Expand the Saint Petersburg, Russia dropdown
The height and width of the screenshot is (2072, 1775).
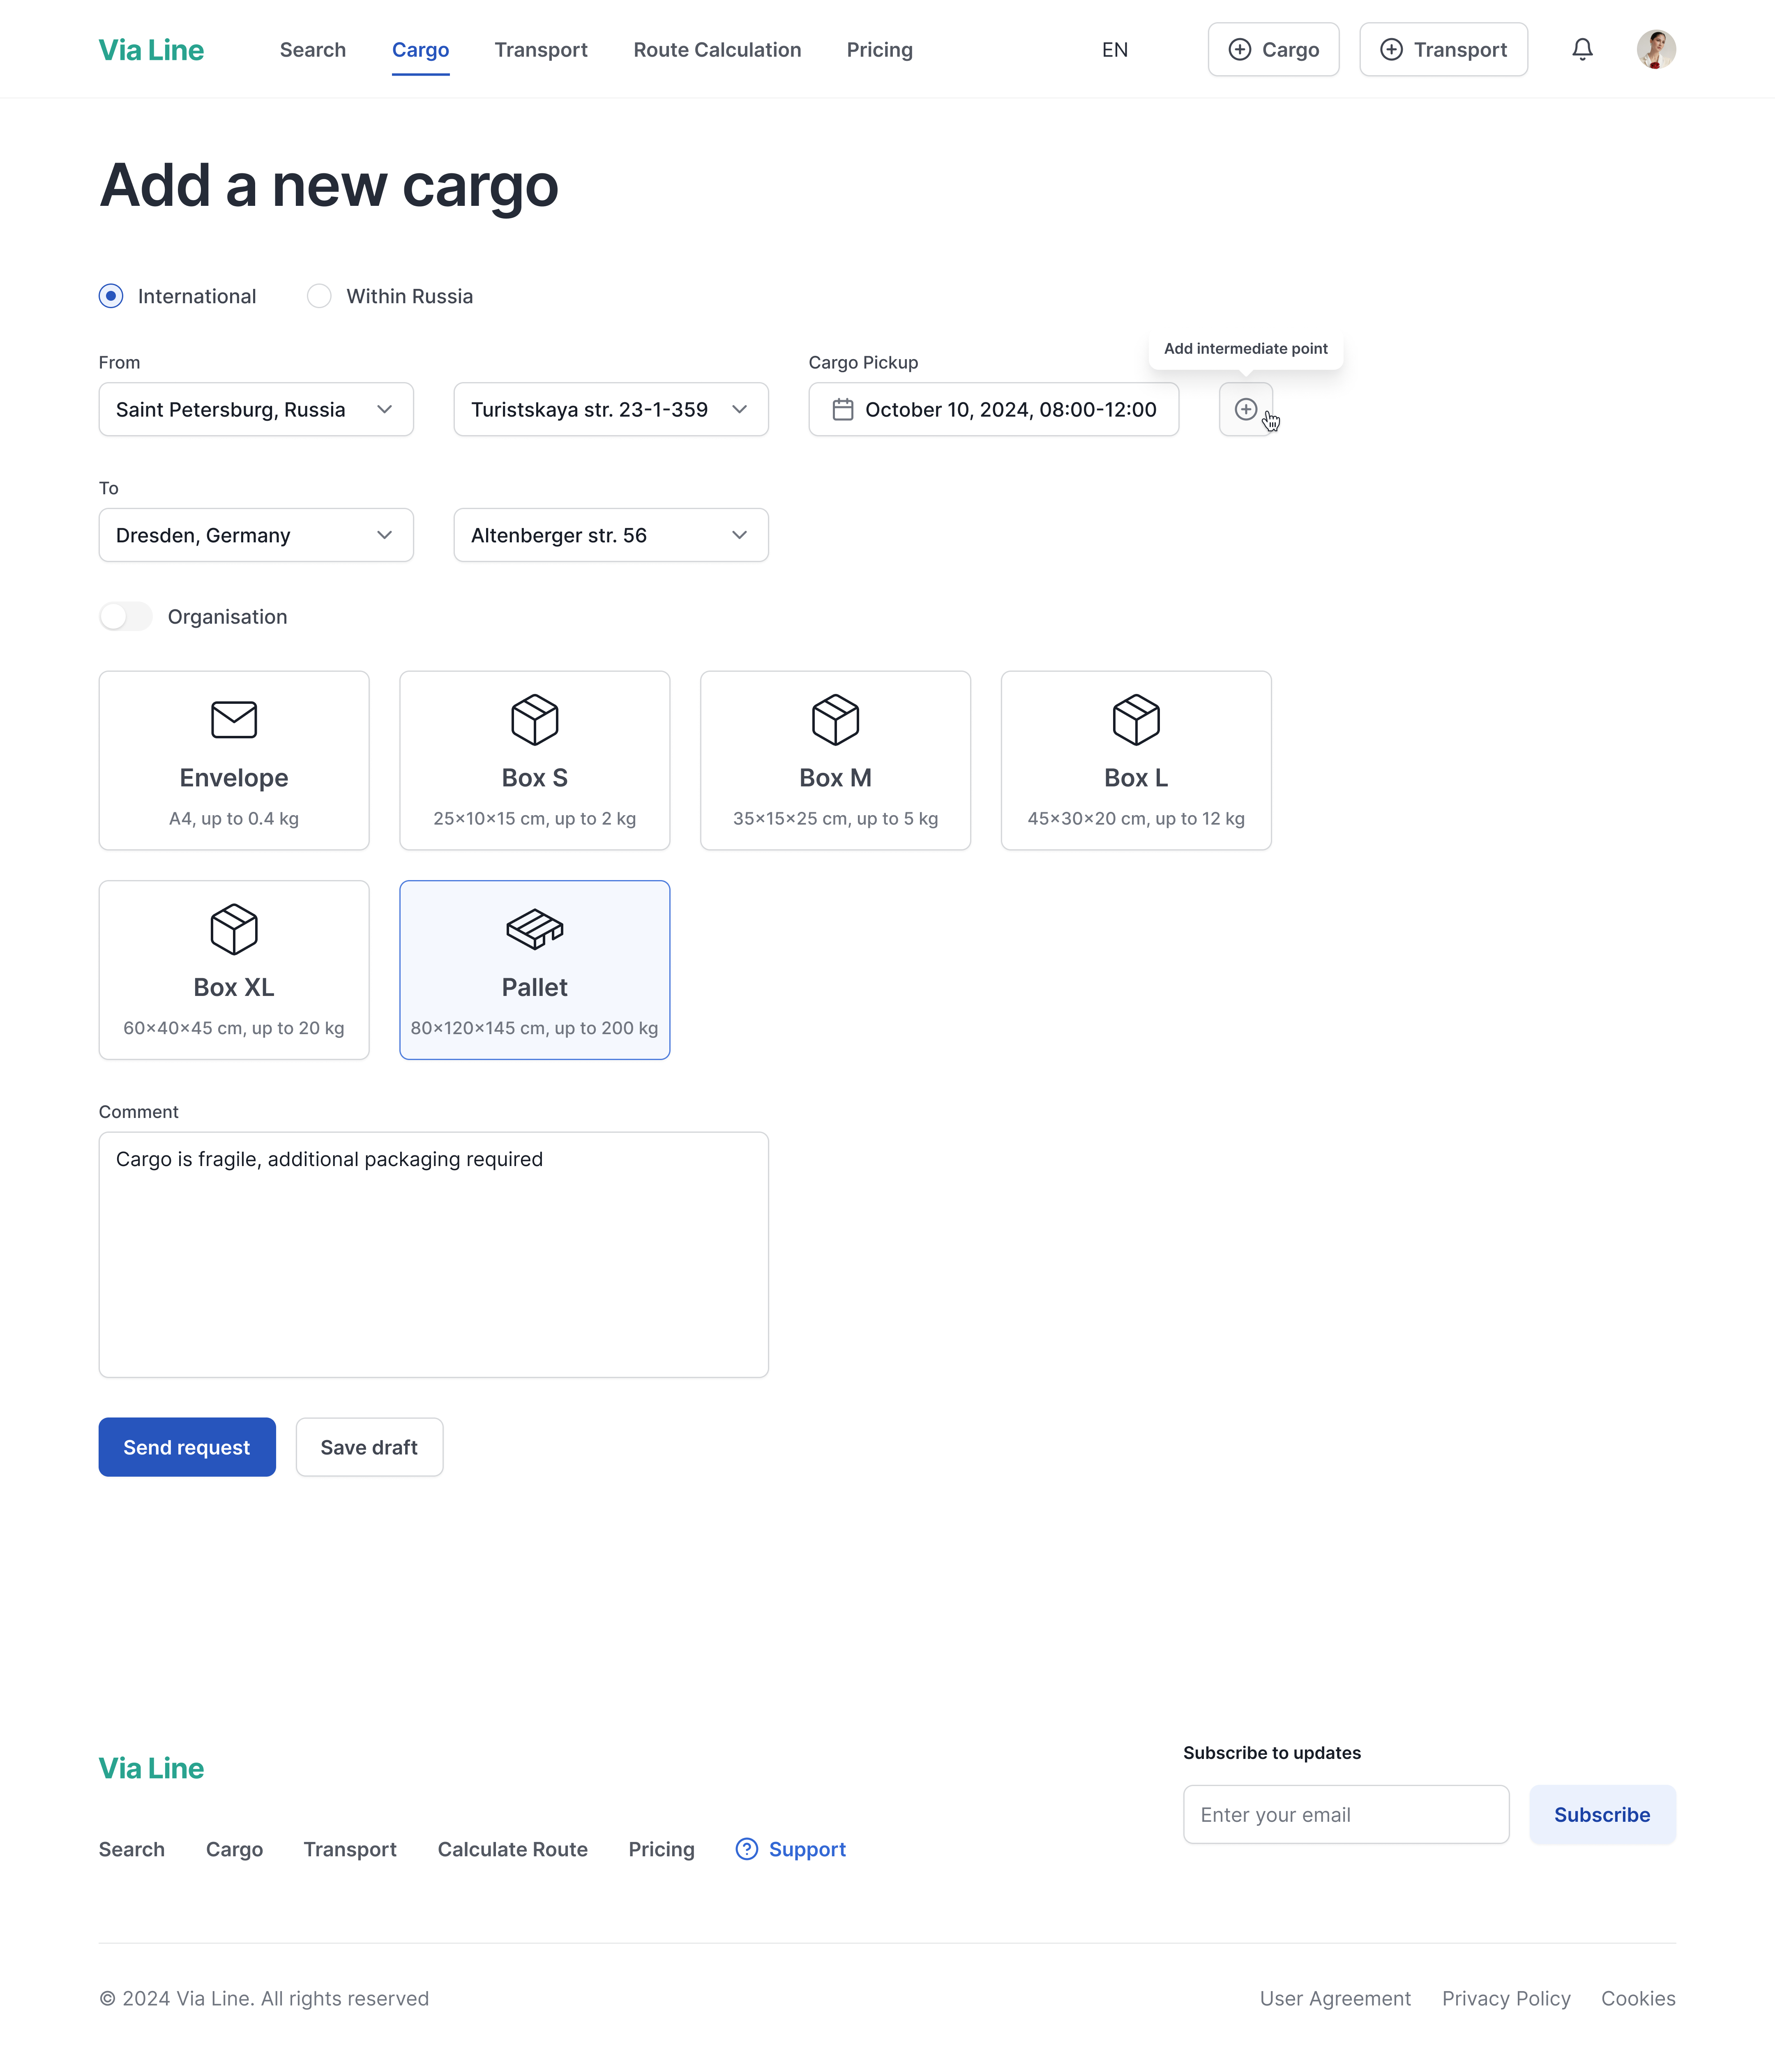click(x=256, y=409)
